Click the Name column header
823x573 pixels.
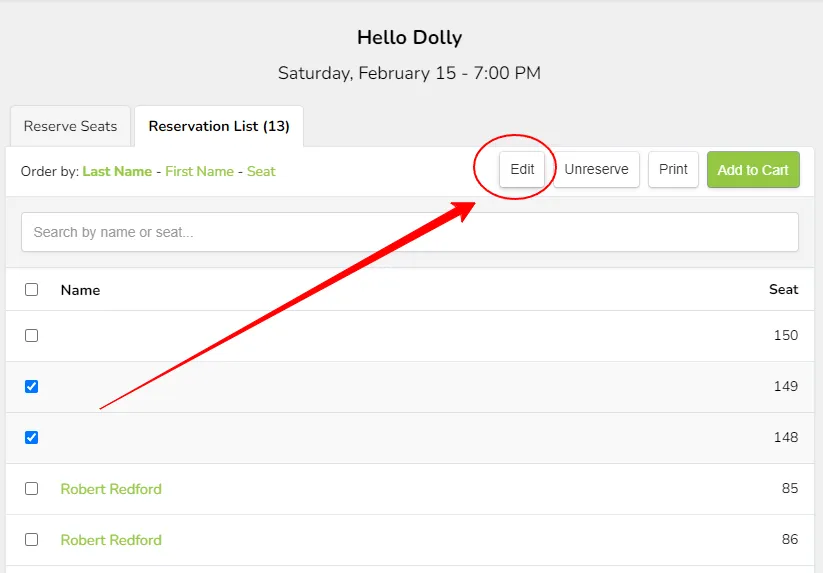click(80, 290)
